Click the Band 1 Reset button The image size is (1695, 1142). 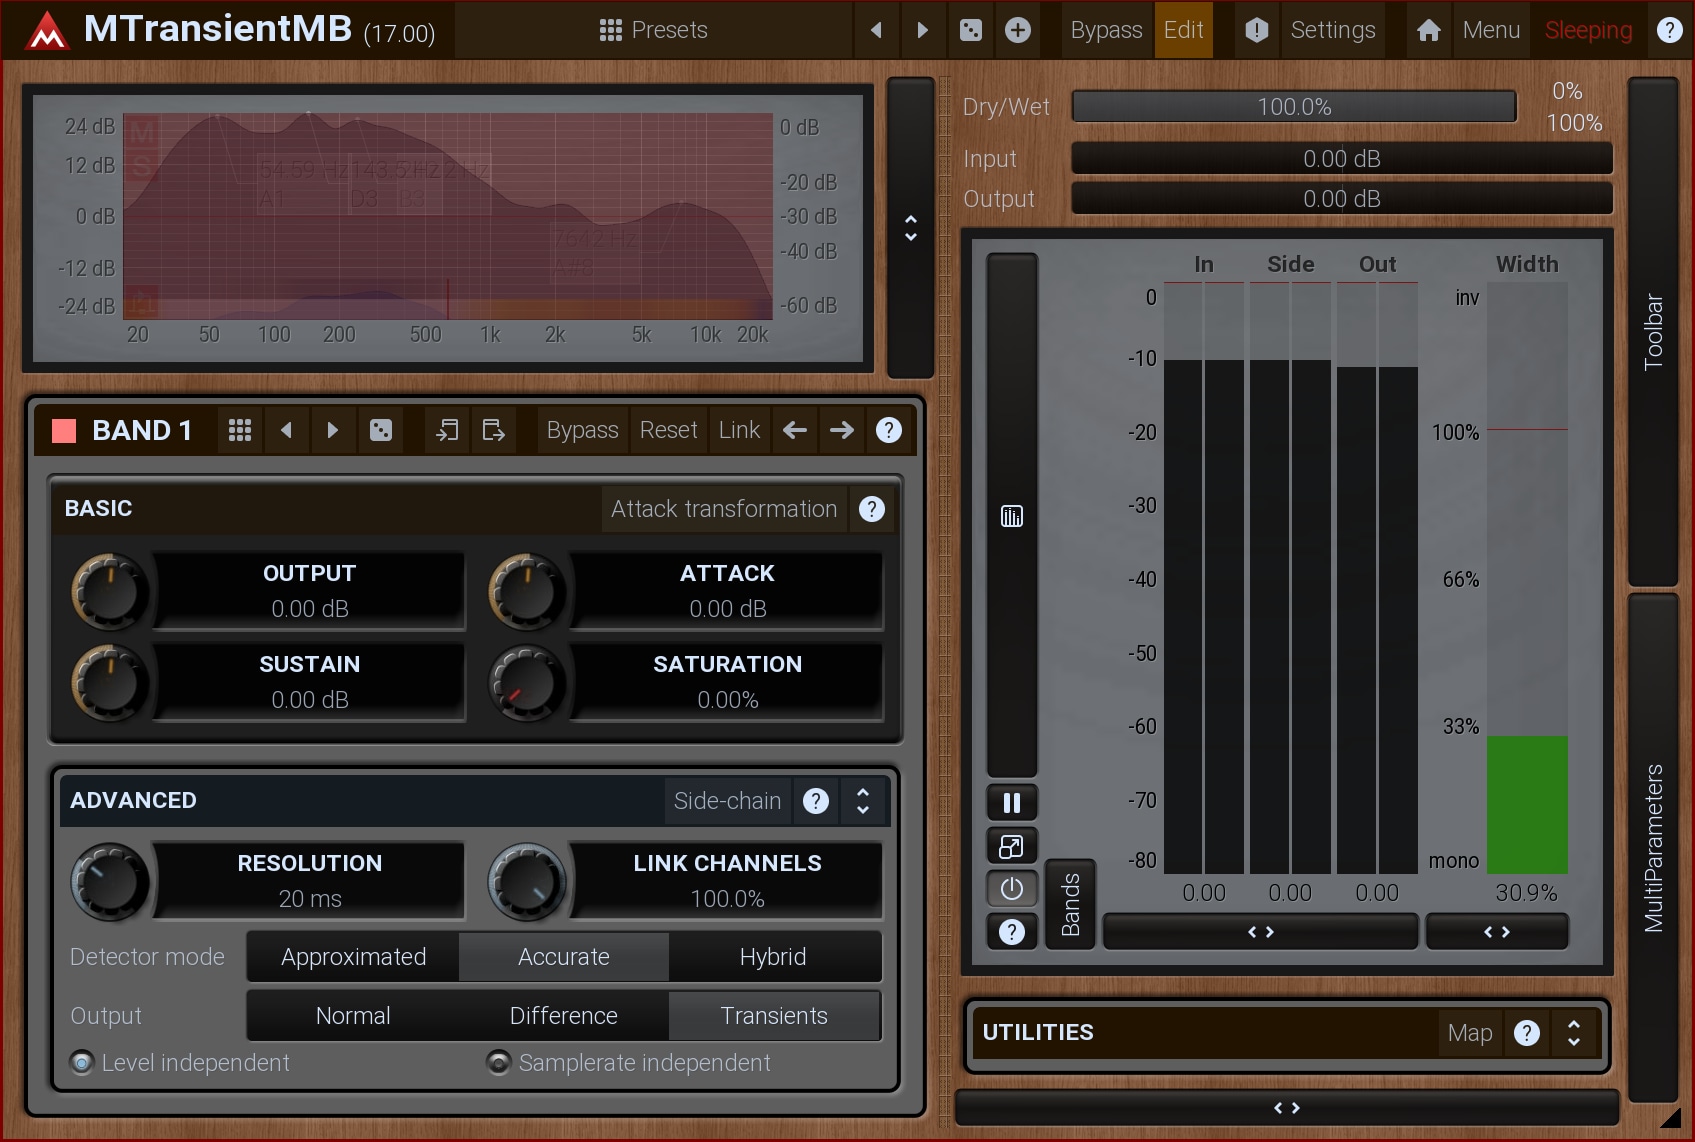(668, 430)
